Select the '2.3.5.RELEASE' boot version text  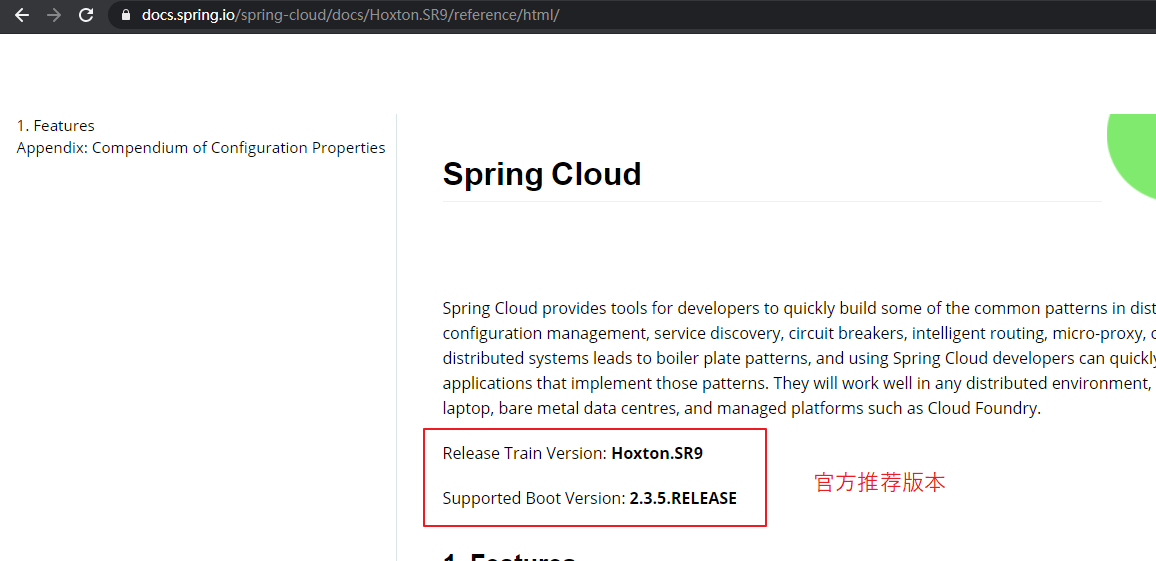683,498
